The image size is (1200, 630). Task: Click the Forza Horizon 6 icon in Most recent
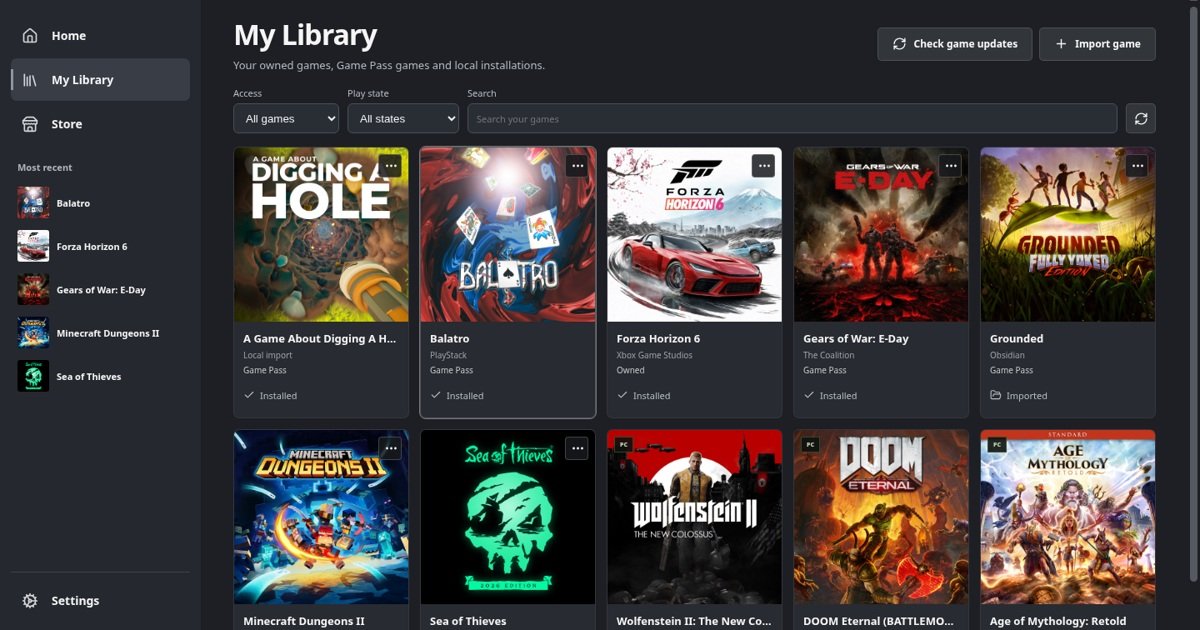point(33,246)
